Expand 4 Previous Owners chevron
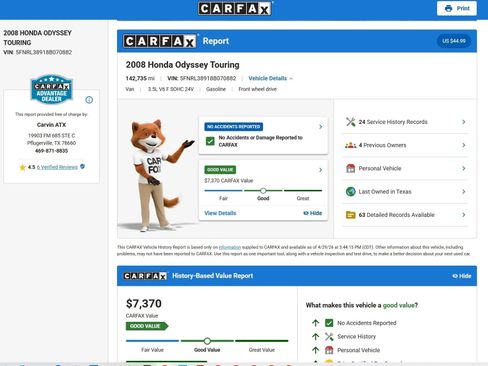 click(x=464, y=145)
